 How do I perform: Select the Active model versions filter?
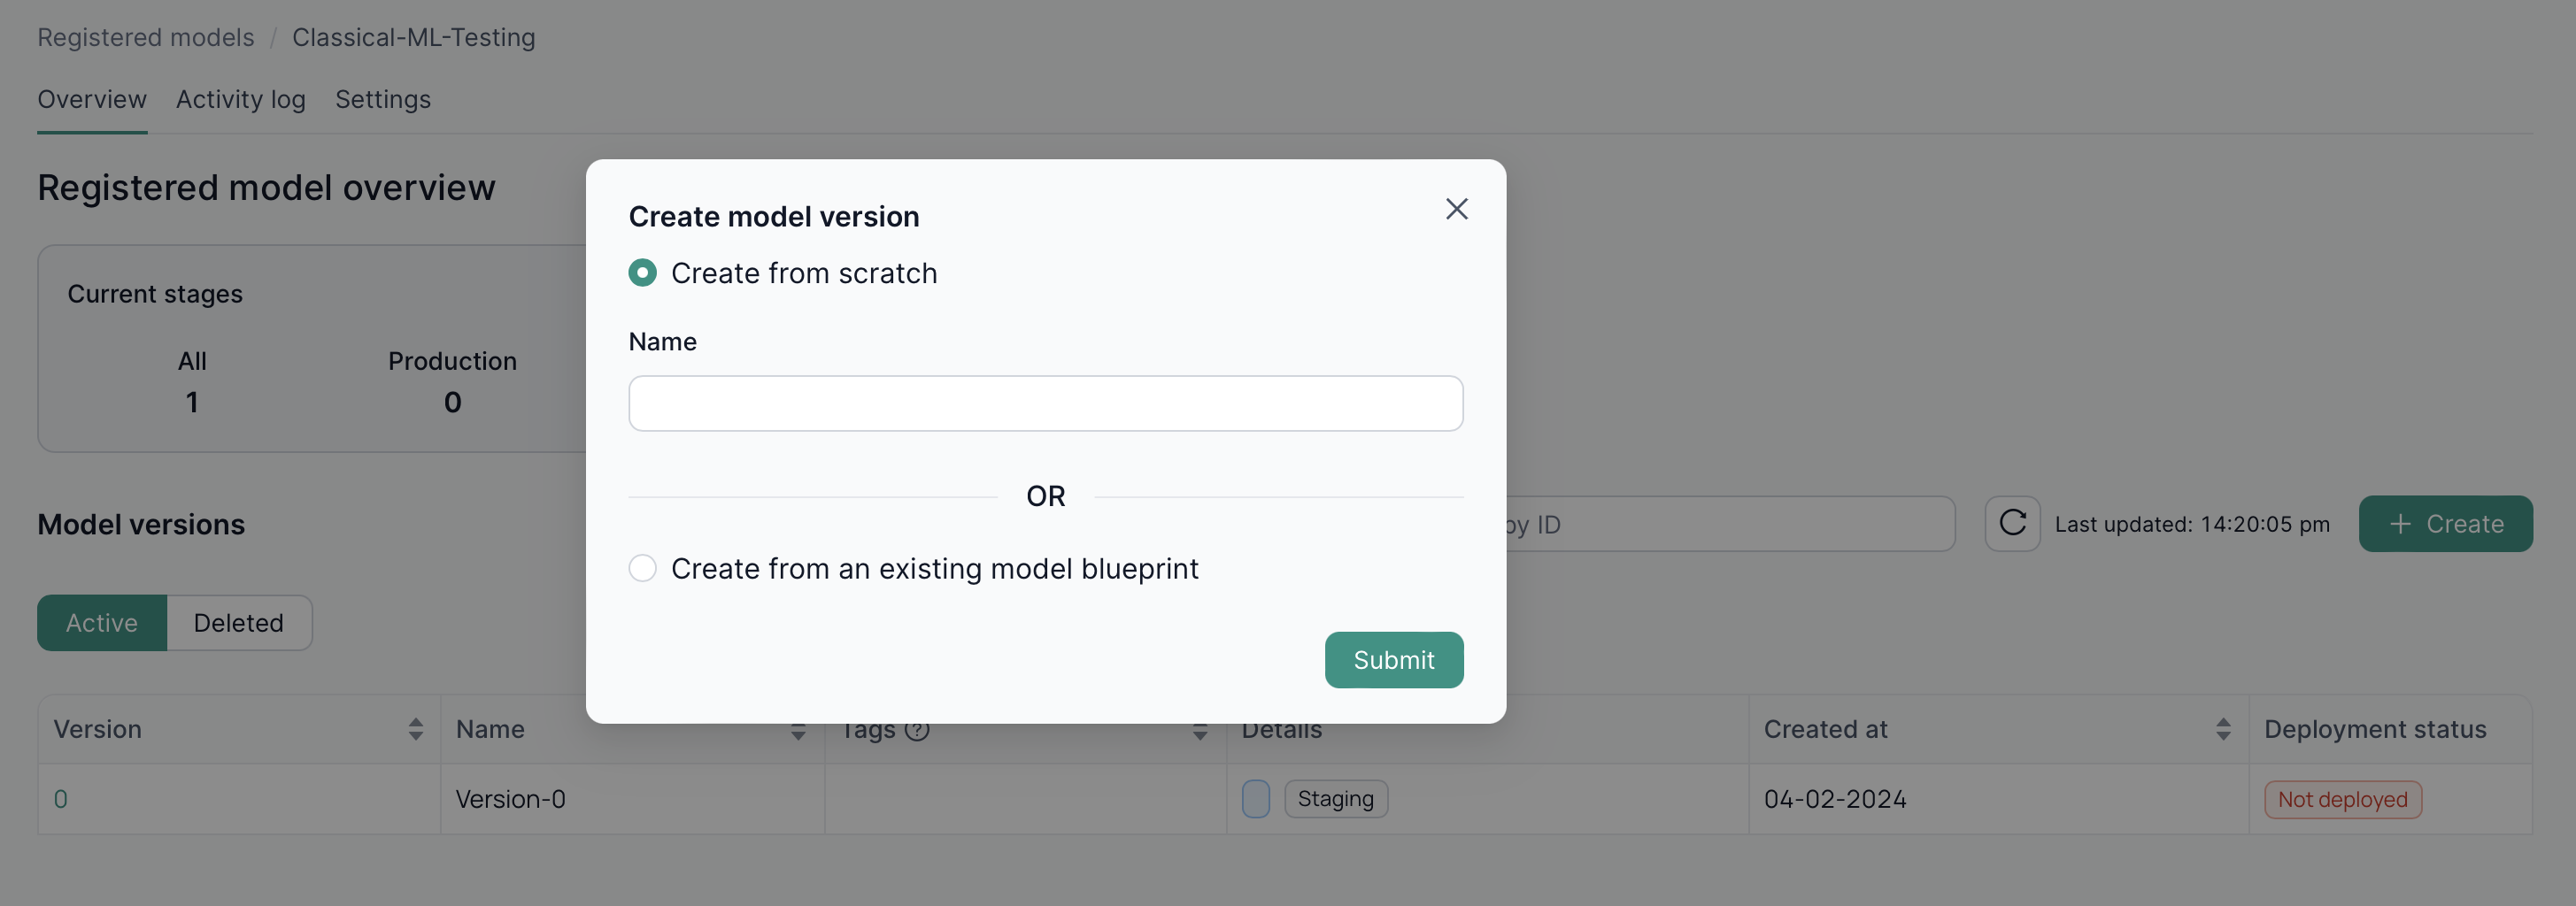(101, 622)
